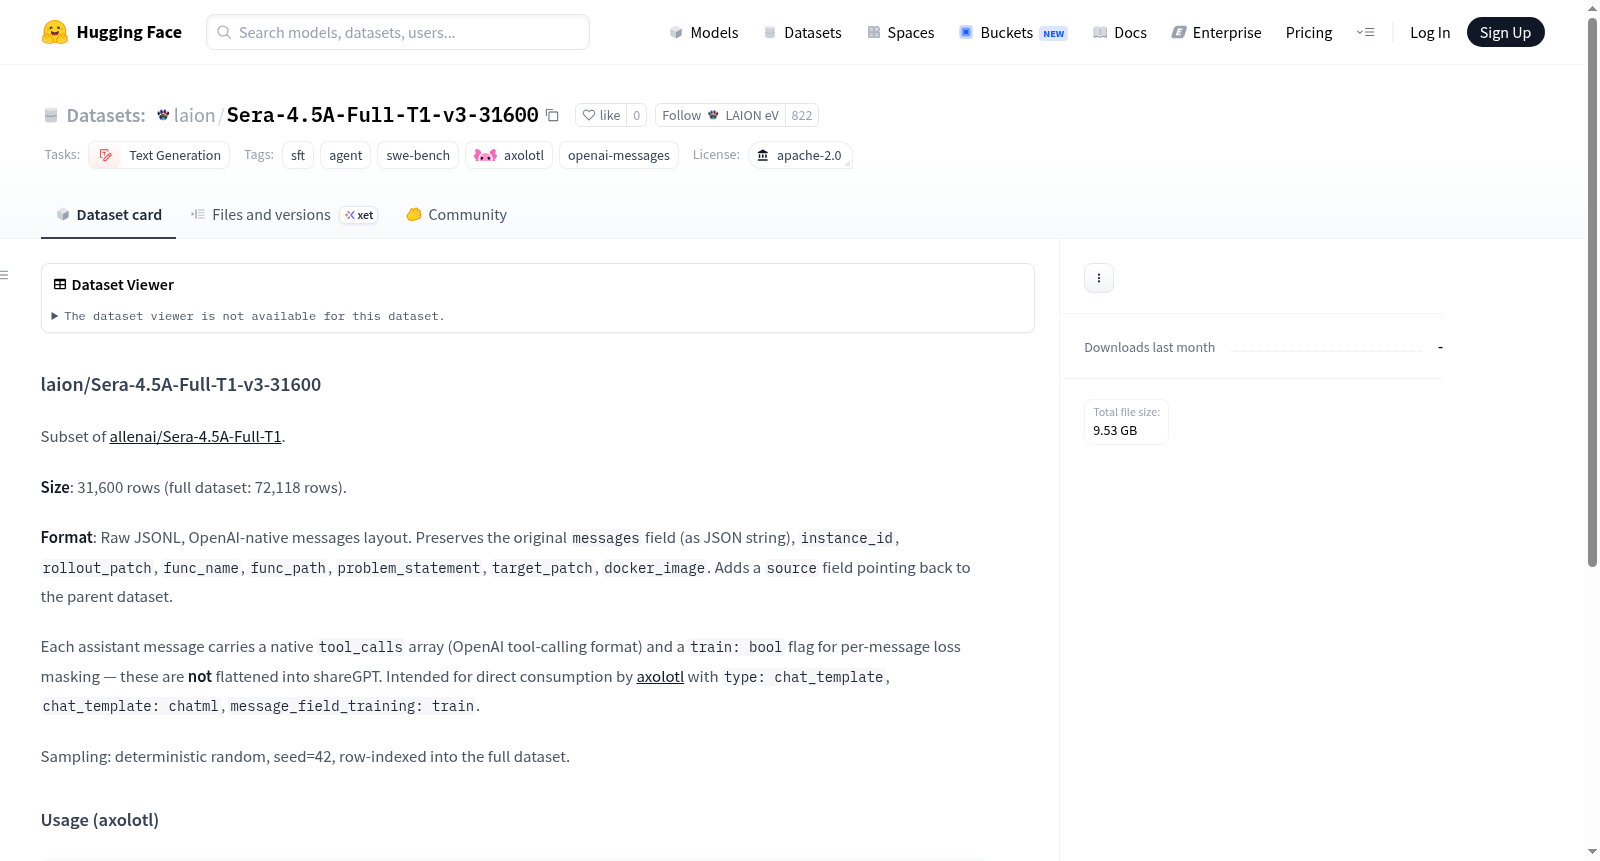Click the heart like icon

pyautogui.click(x=589, y=115)
